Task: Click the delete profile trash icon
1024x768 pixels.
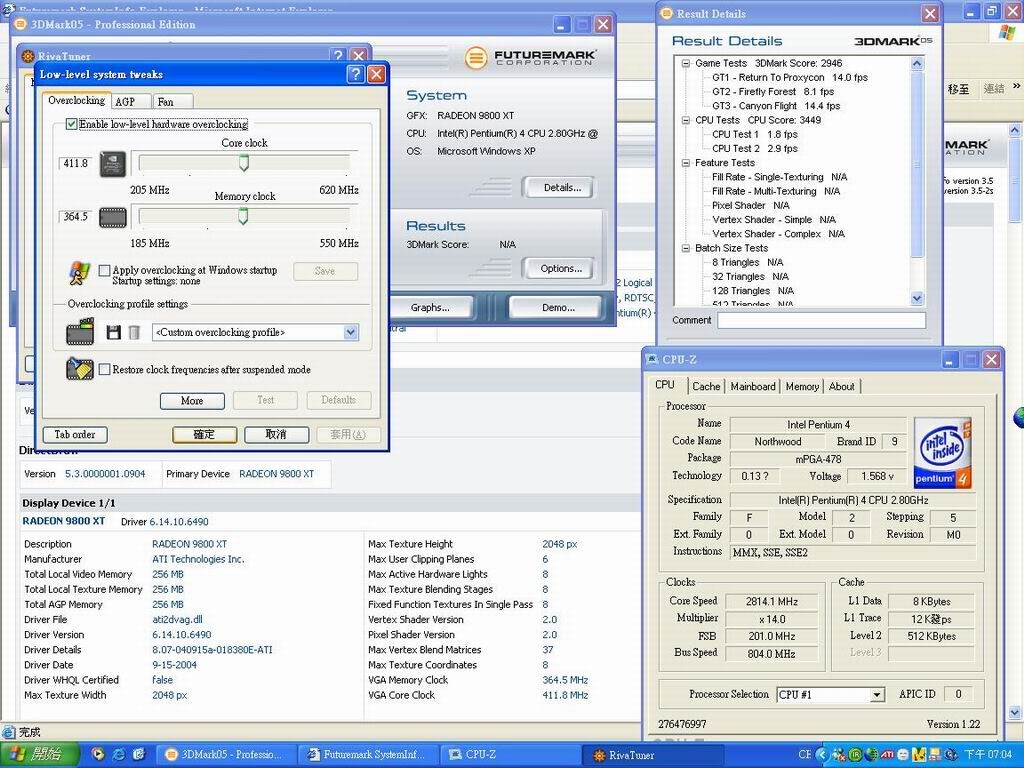Action: (x=134, y=332)
